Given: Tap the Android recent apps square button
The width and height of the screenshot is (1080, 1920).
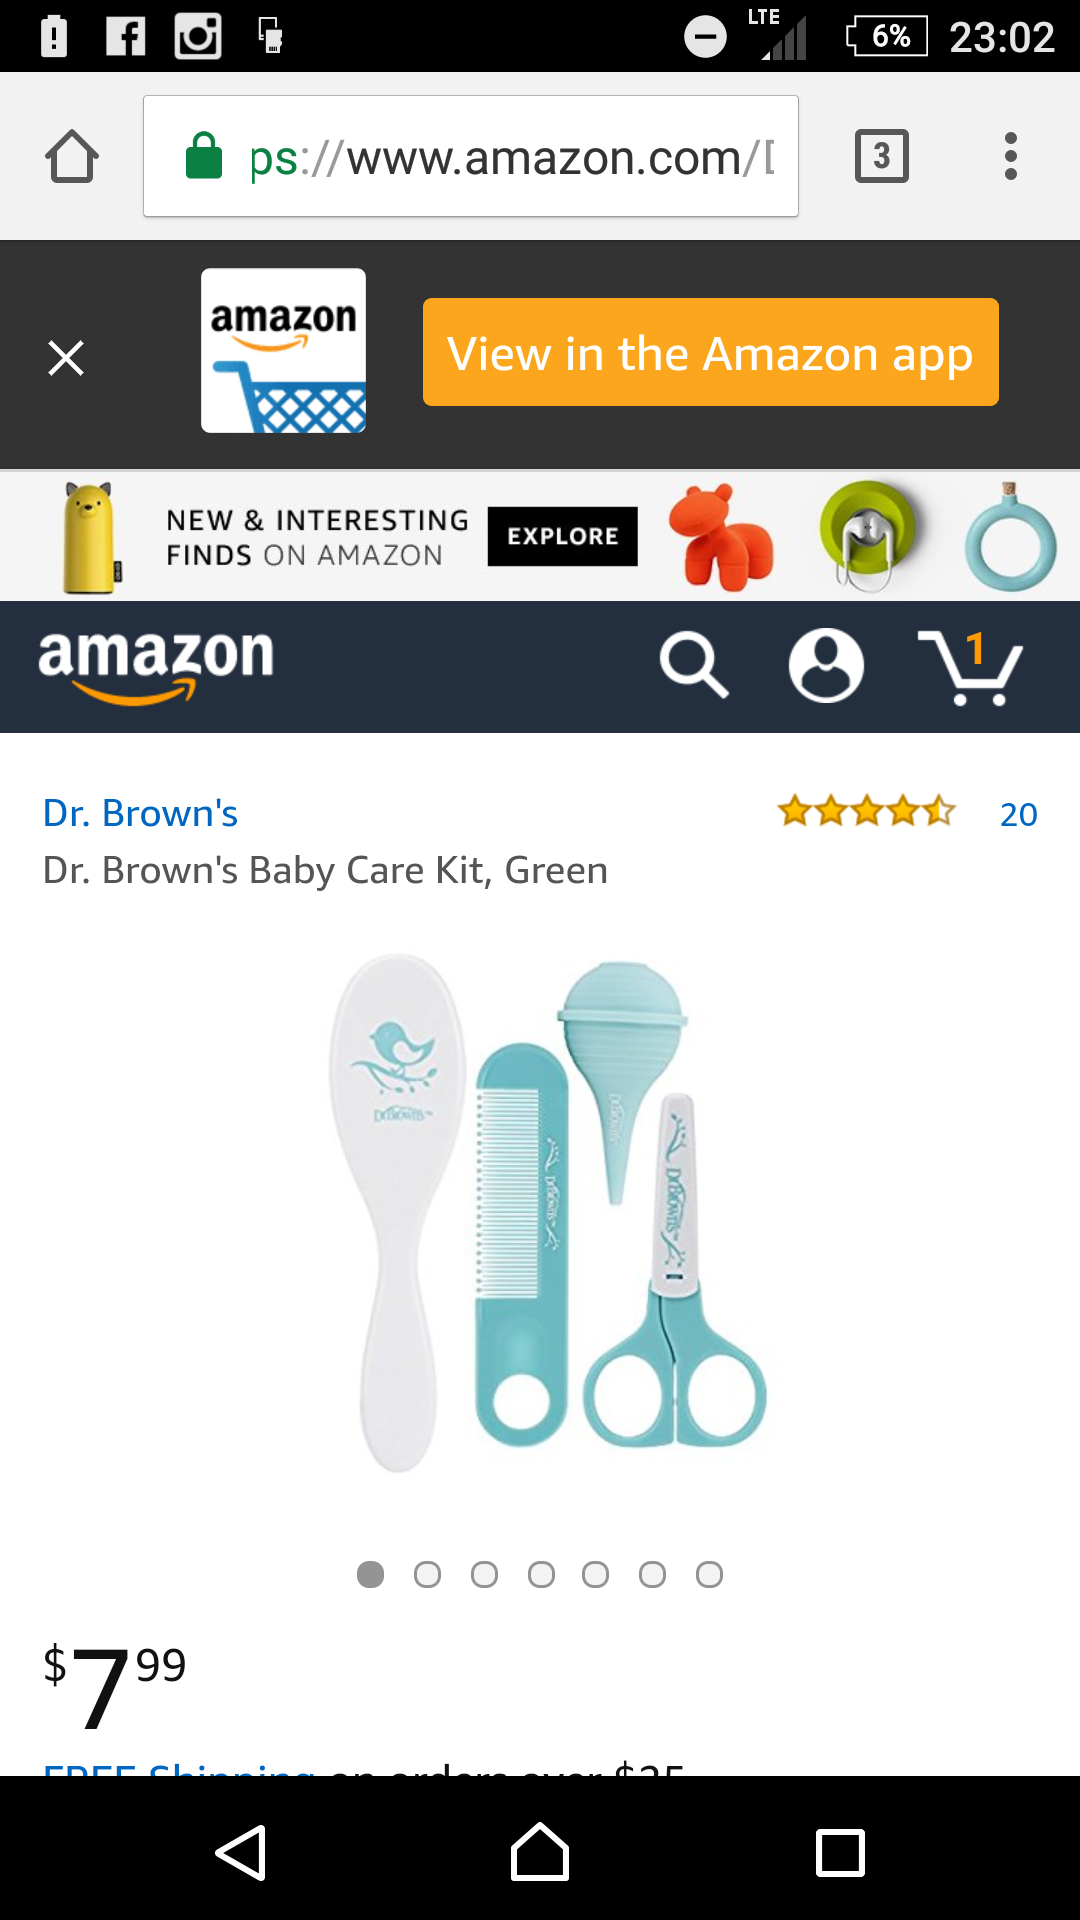Looking at the screenshot, I should (840, 1853).
